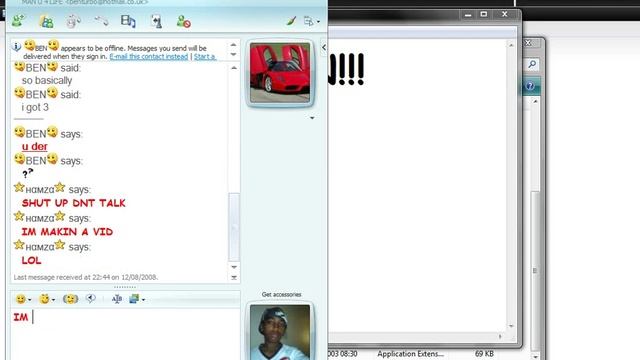Open the games icon beside the block icon

156,21
